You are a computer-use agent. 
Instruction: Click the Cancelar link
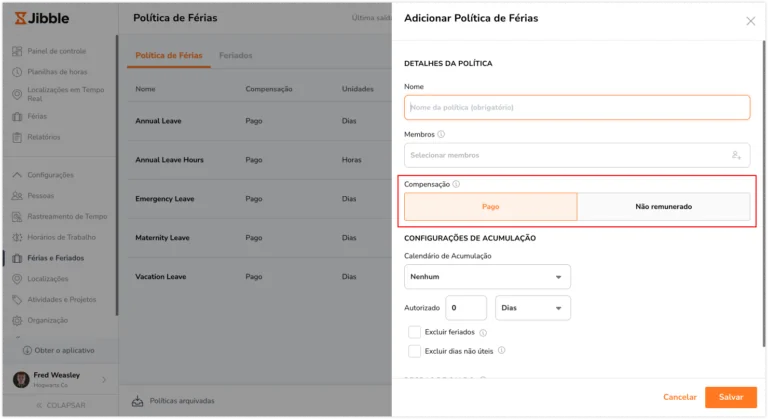point(680,397)
